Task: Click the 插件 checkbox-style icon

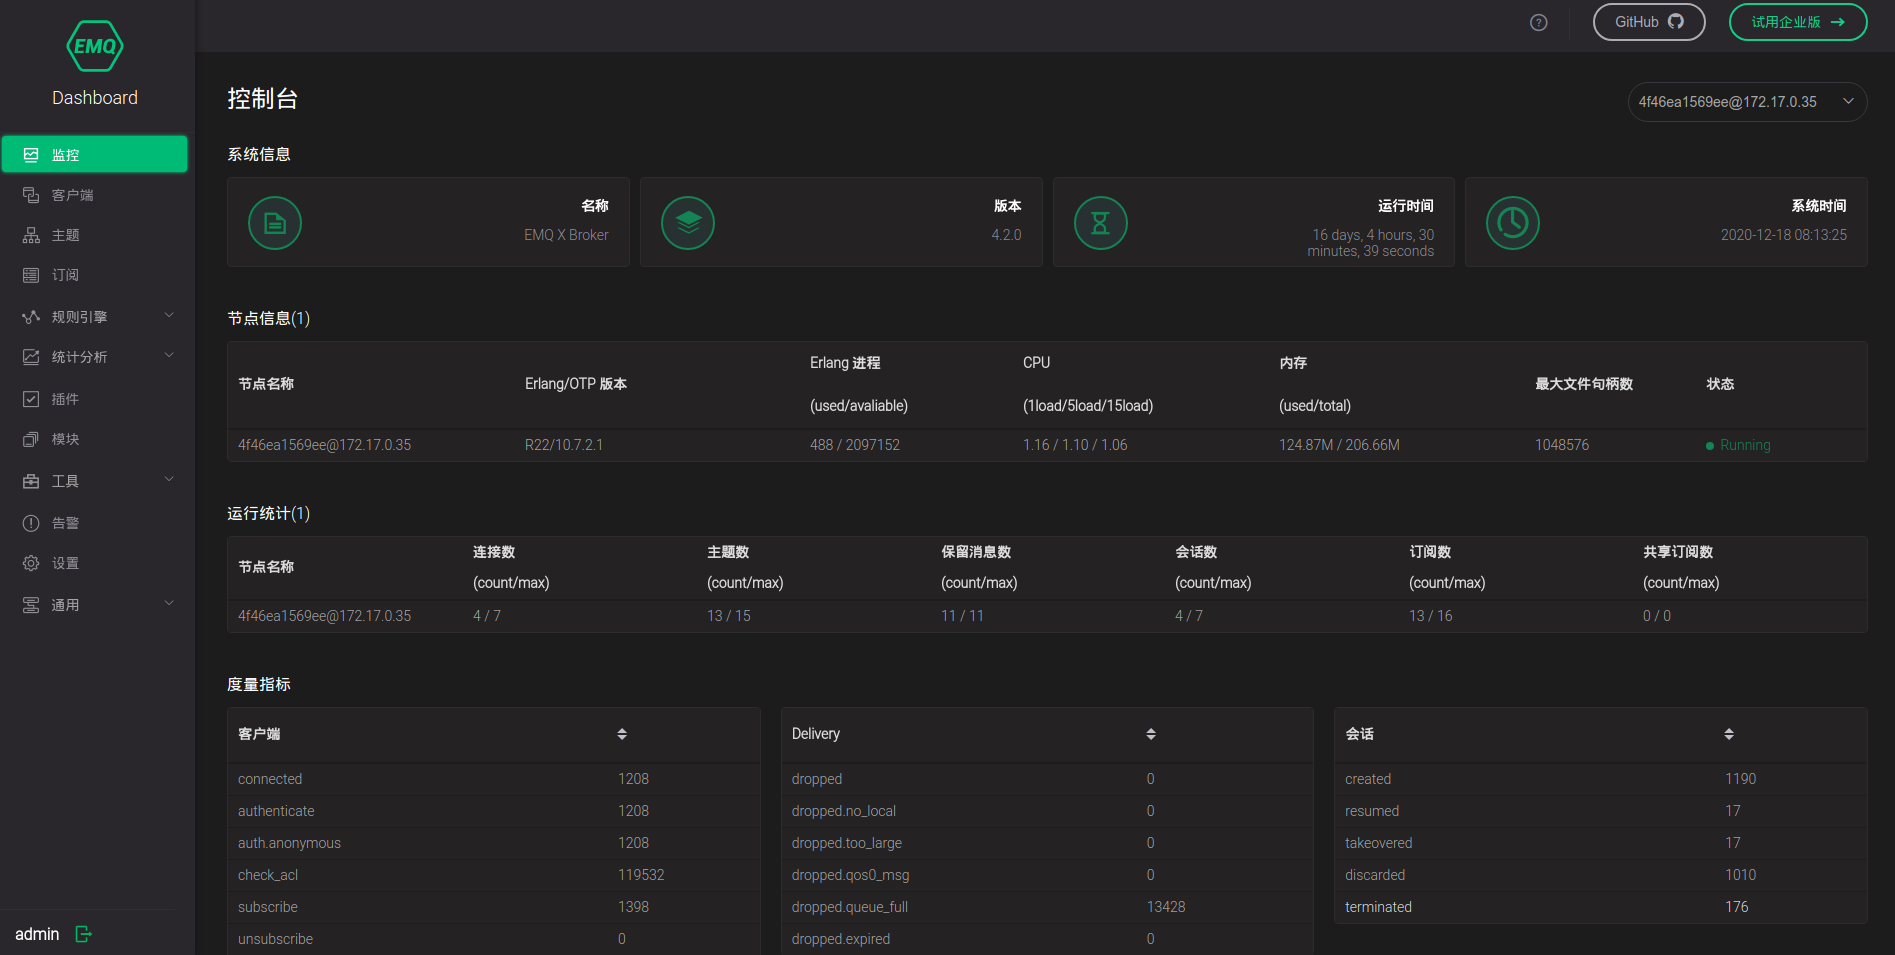Action: 31,399
